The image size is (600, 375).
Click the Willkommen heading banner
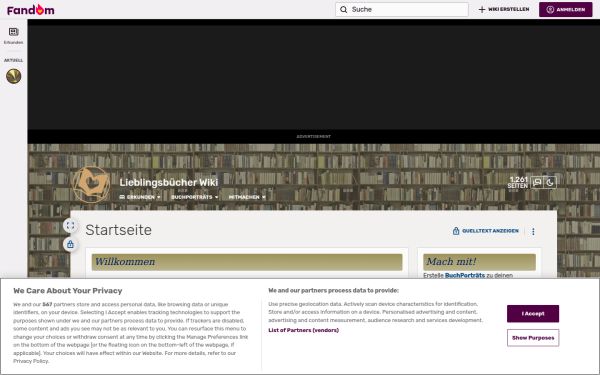[247, 262]
